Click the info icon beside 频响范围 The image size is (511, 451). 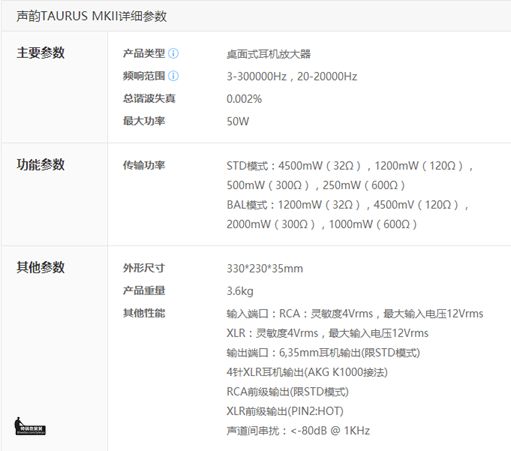[x=173, y=76]
